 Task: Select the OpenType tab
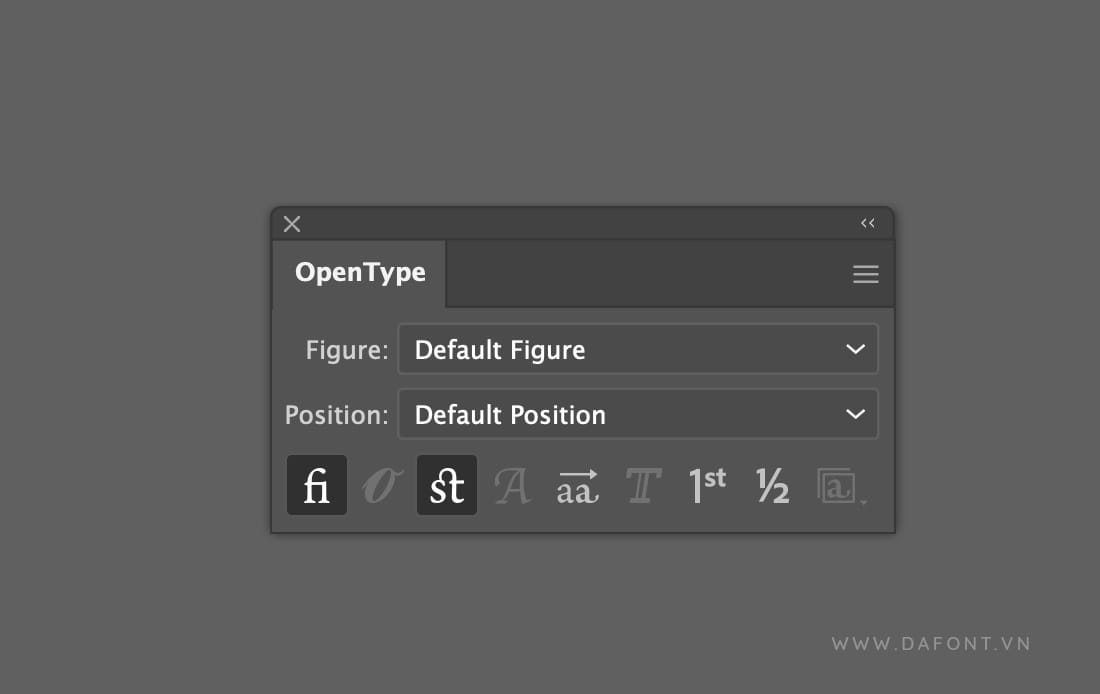click(359, 272)
